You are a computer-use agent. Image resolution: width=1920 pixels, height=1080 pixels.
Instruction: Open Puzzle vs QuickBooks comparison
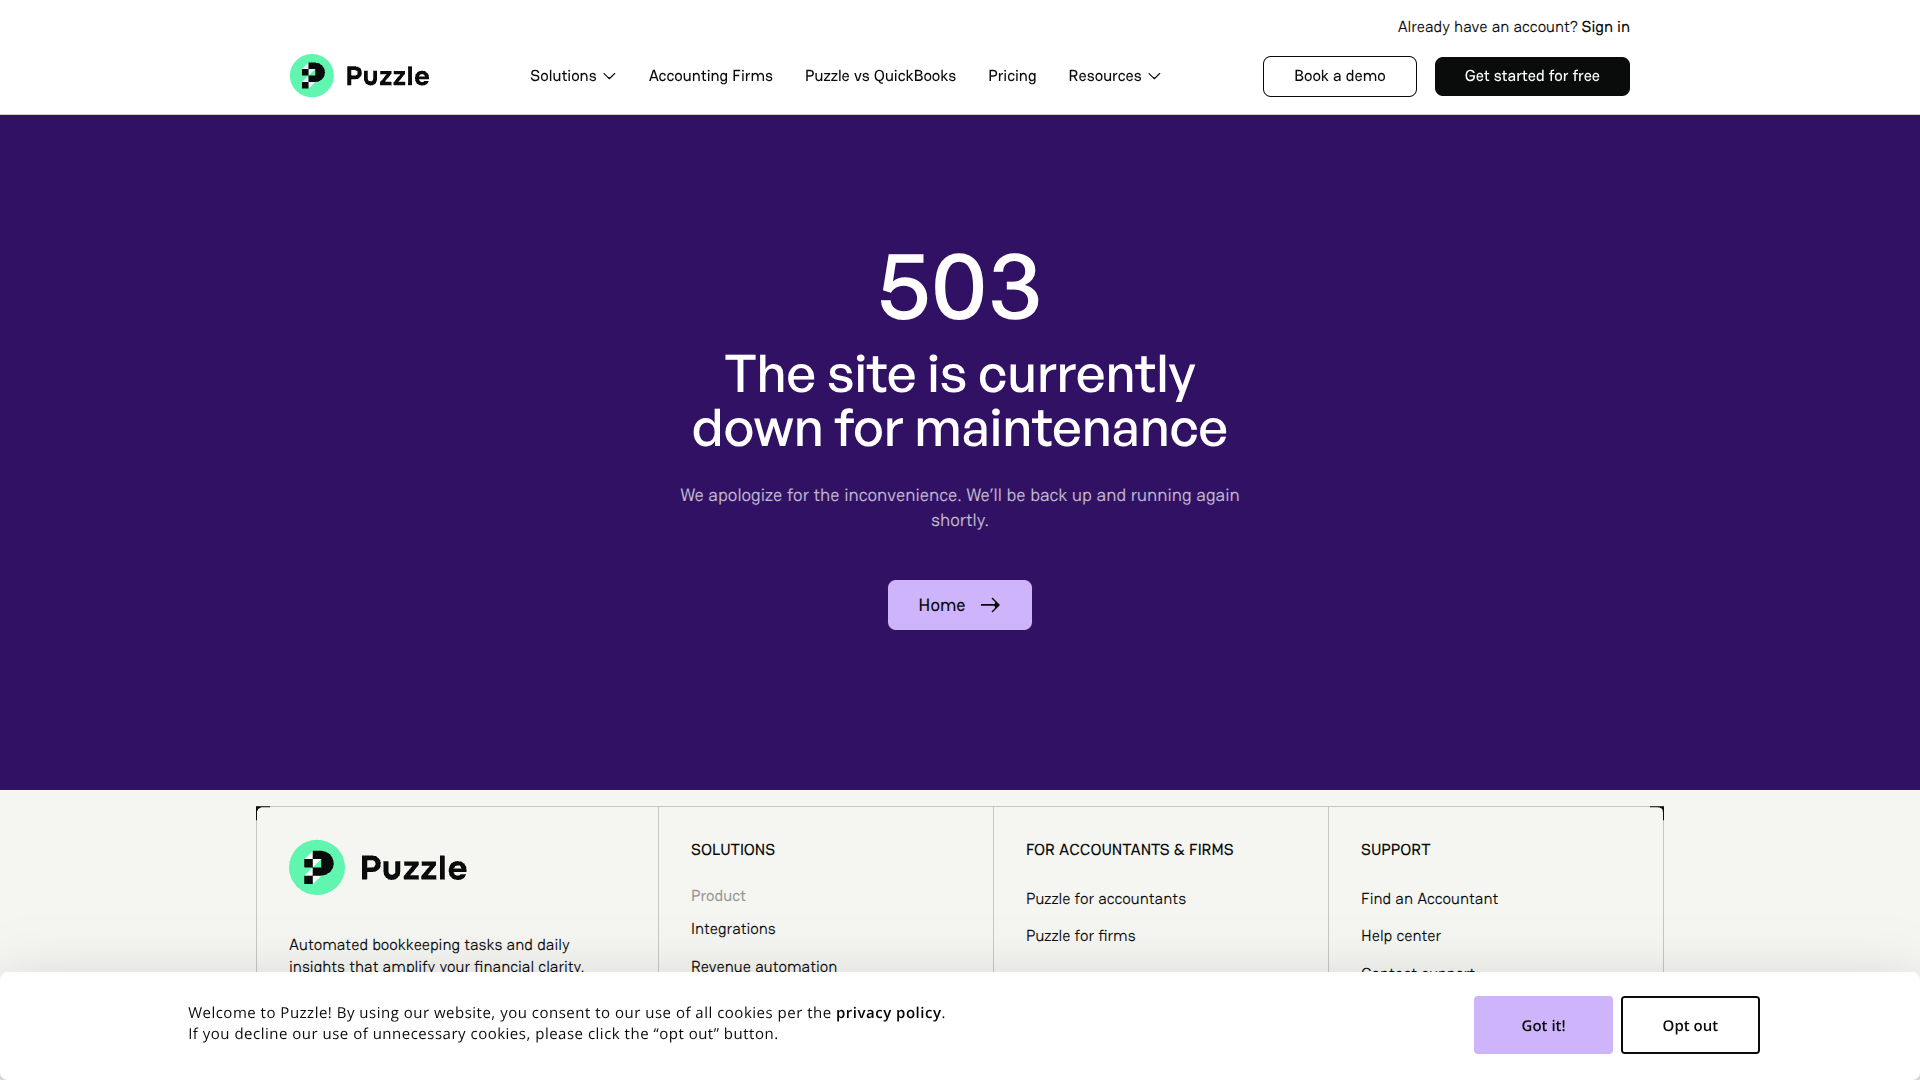pos(880,76)
